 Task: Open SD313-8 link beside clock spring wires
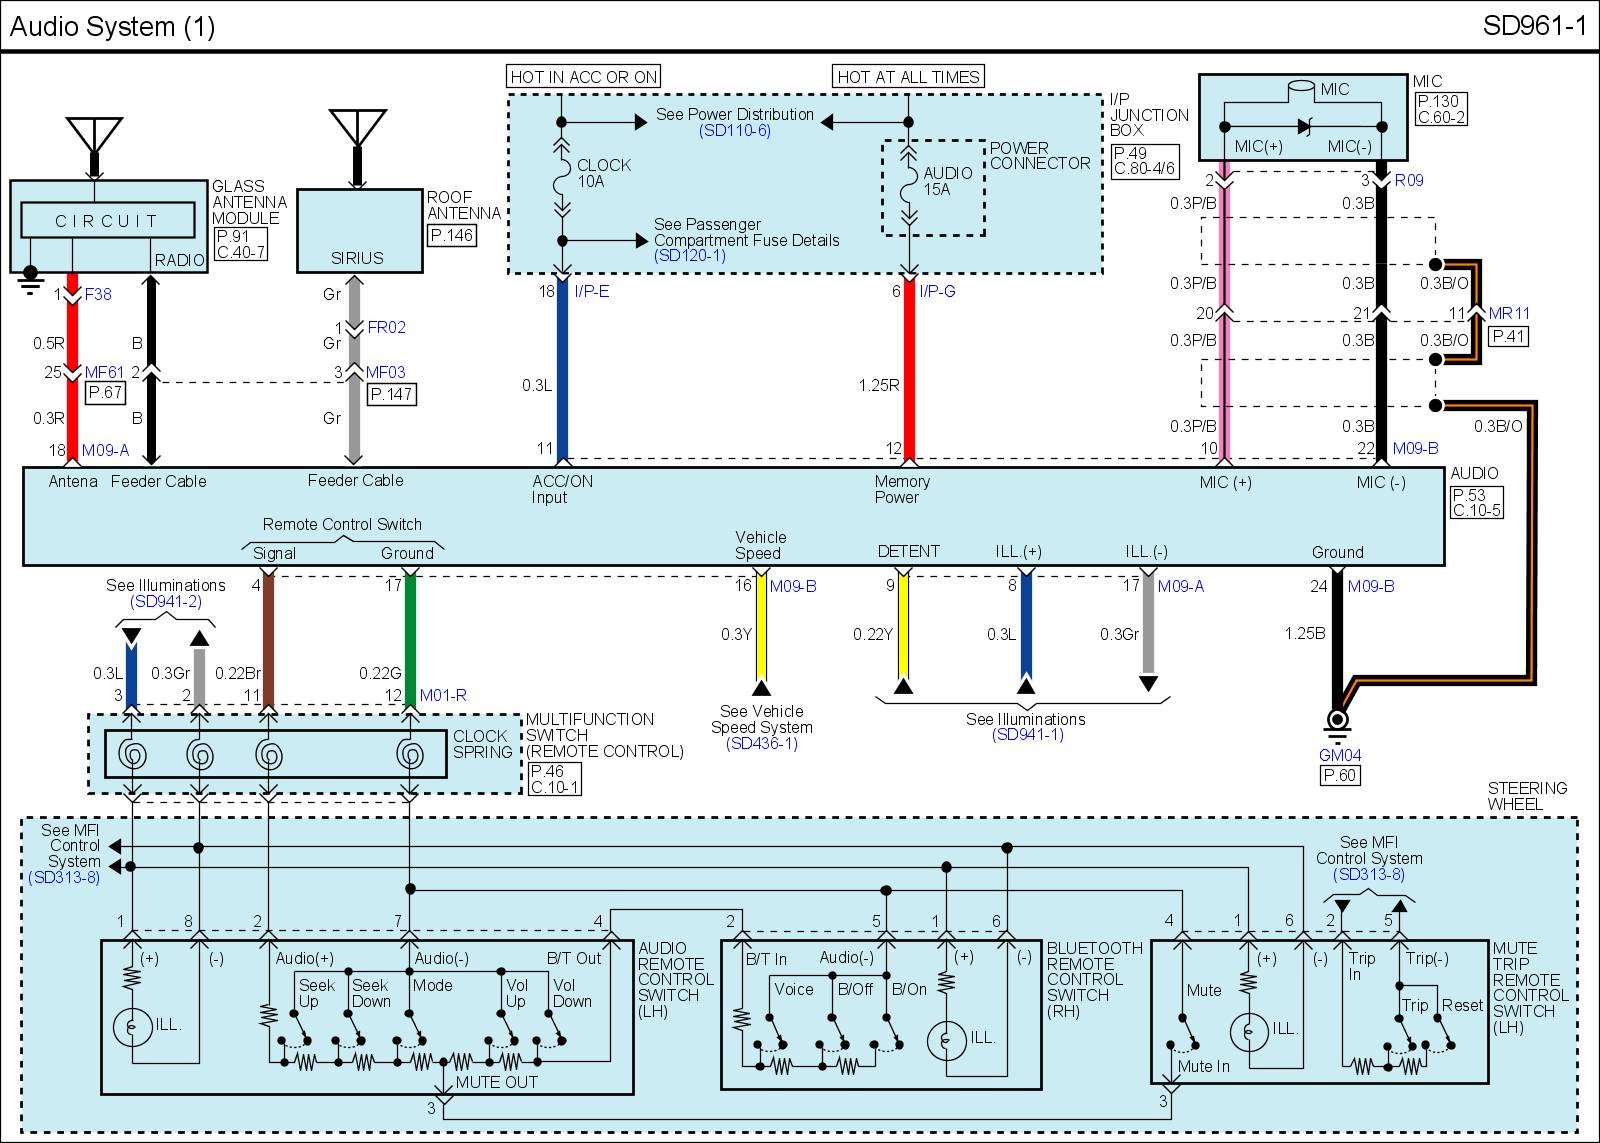[64, 878]
